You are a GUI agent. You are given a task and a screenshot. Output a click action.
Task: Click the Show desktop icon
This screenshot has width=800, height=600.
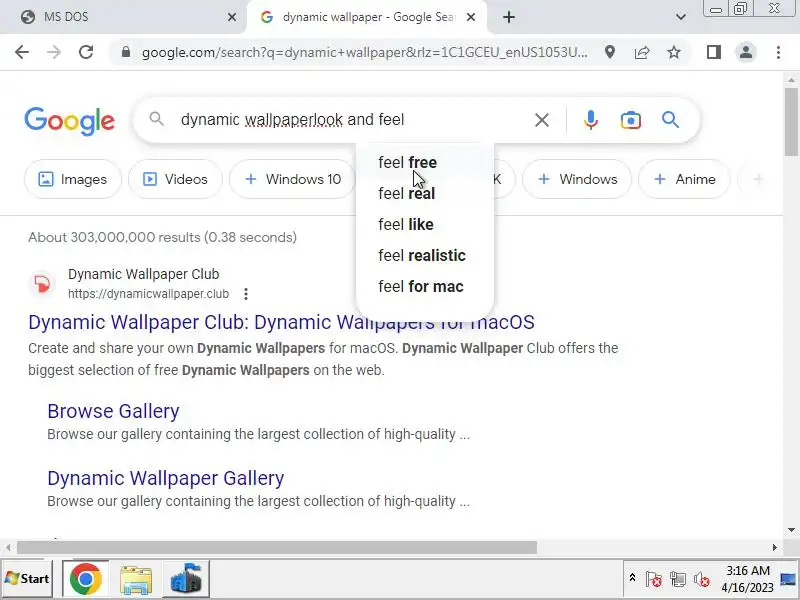tap(789, 579)
